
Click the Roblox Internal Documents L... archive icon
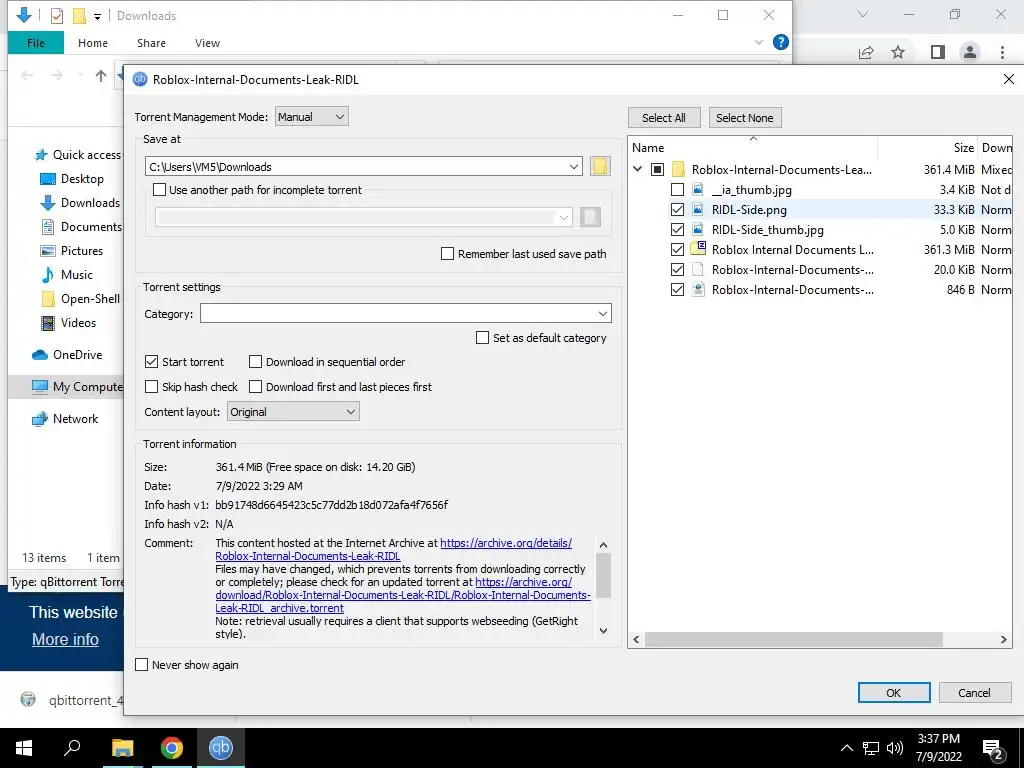[x=698, y=249]
